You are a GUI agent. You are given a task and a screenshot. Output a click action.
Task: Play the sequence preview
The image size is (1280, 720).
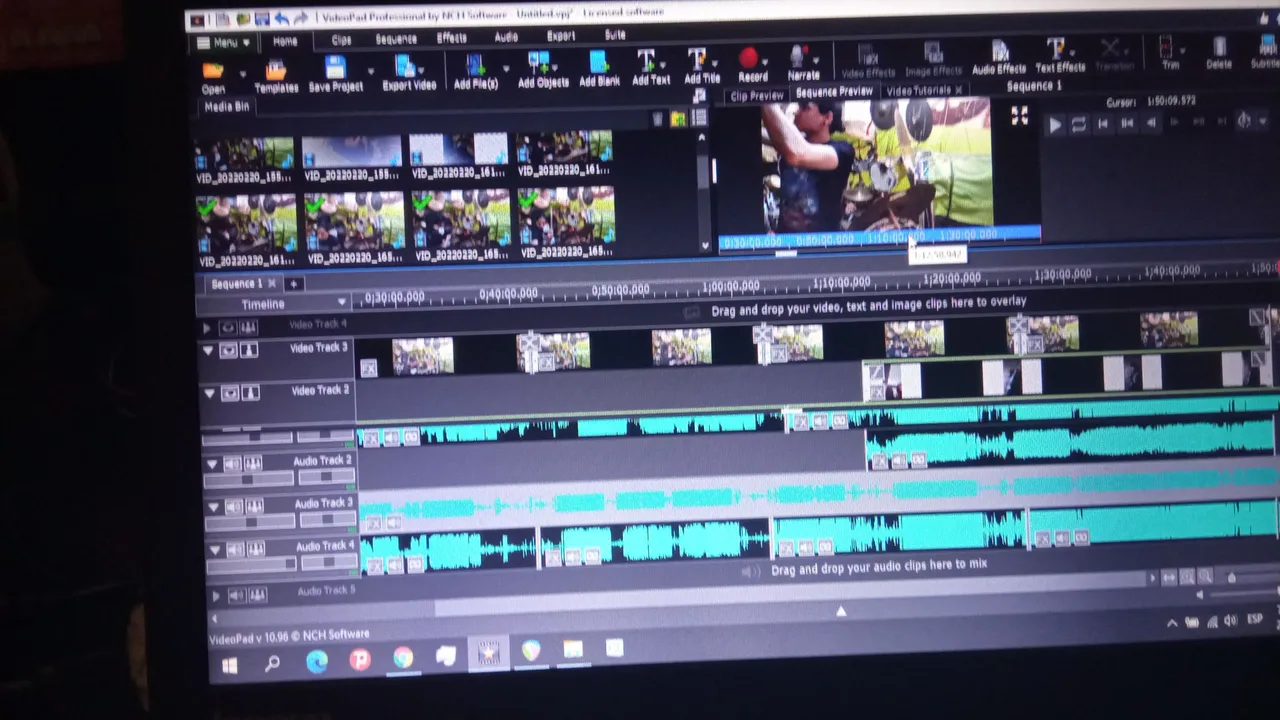tap(1054, 125)
